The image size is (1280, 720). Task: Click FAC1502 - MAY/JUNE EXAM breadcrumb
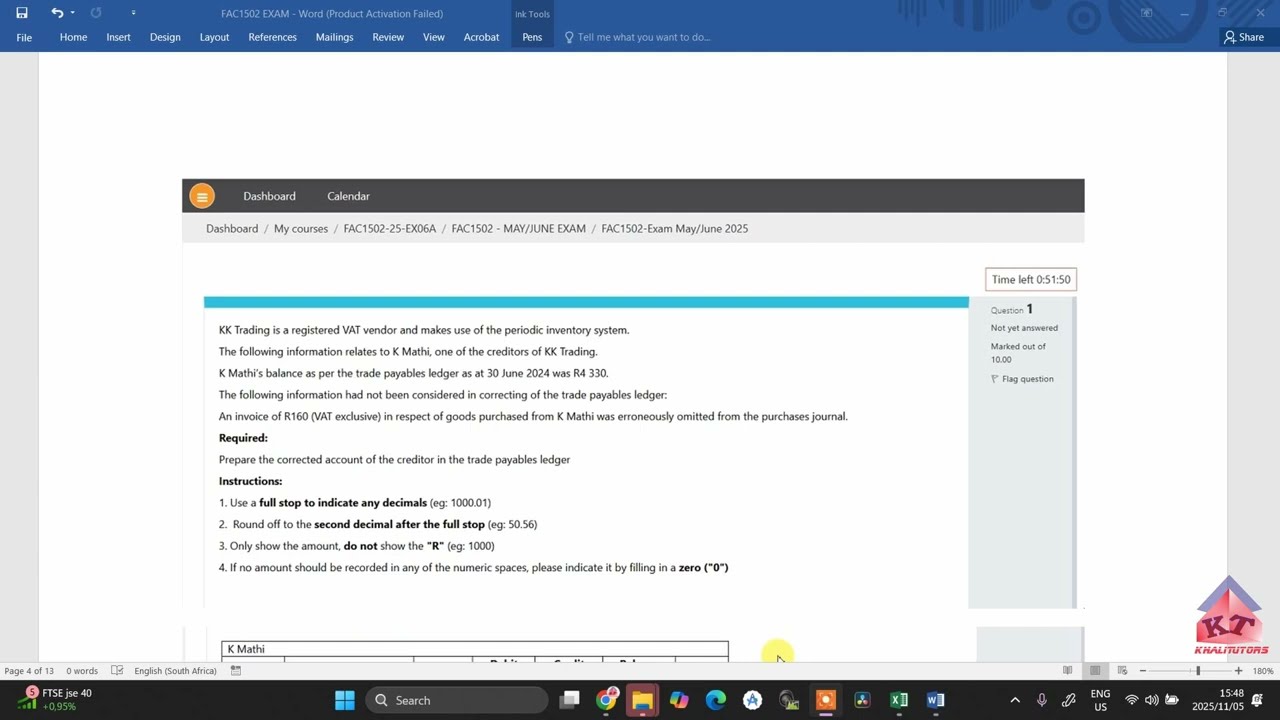point(518,228)
